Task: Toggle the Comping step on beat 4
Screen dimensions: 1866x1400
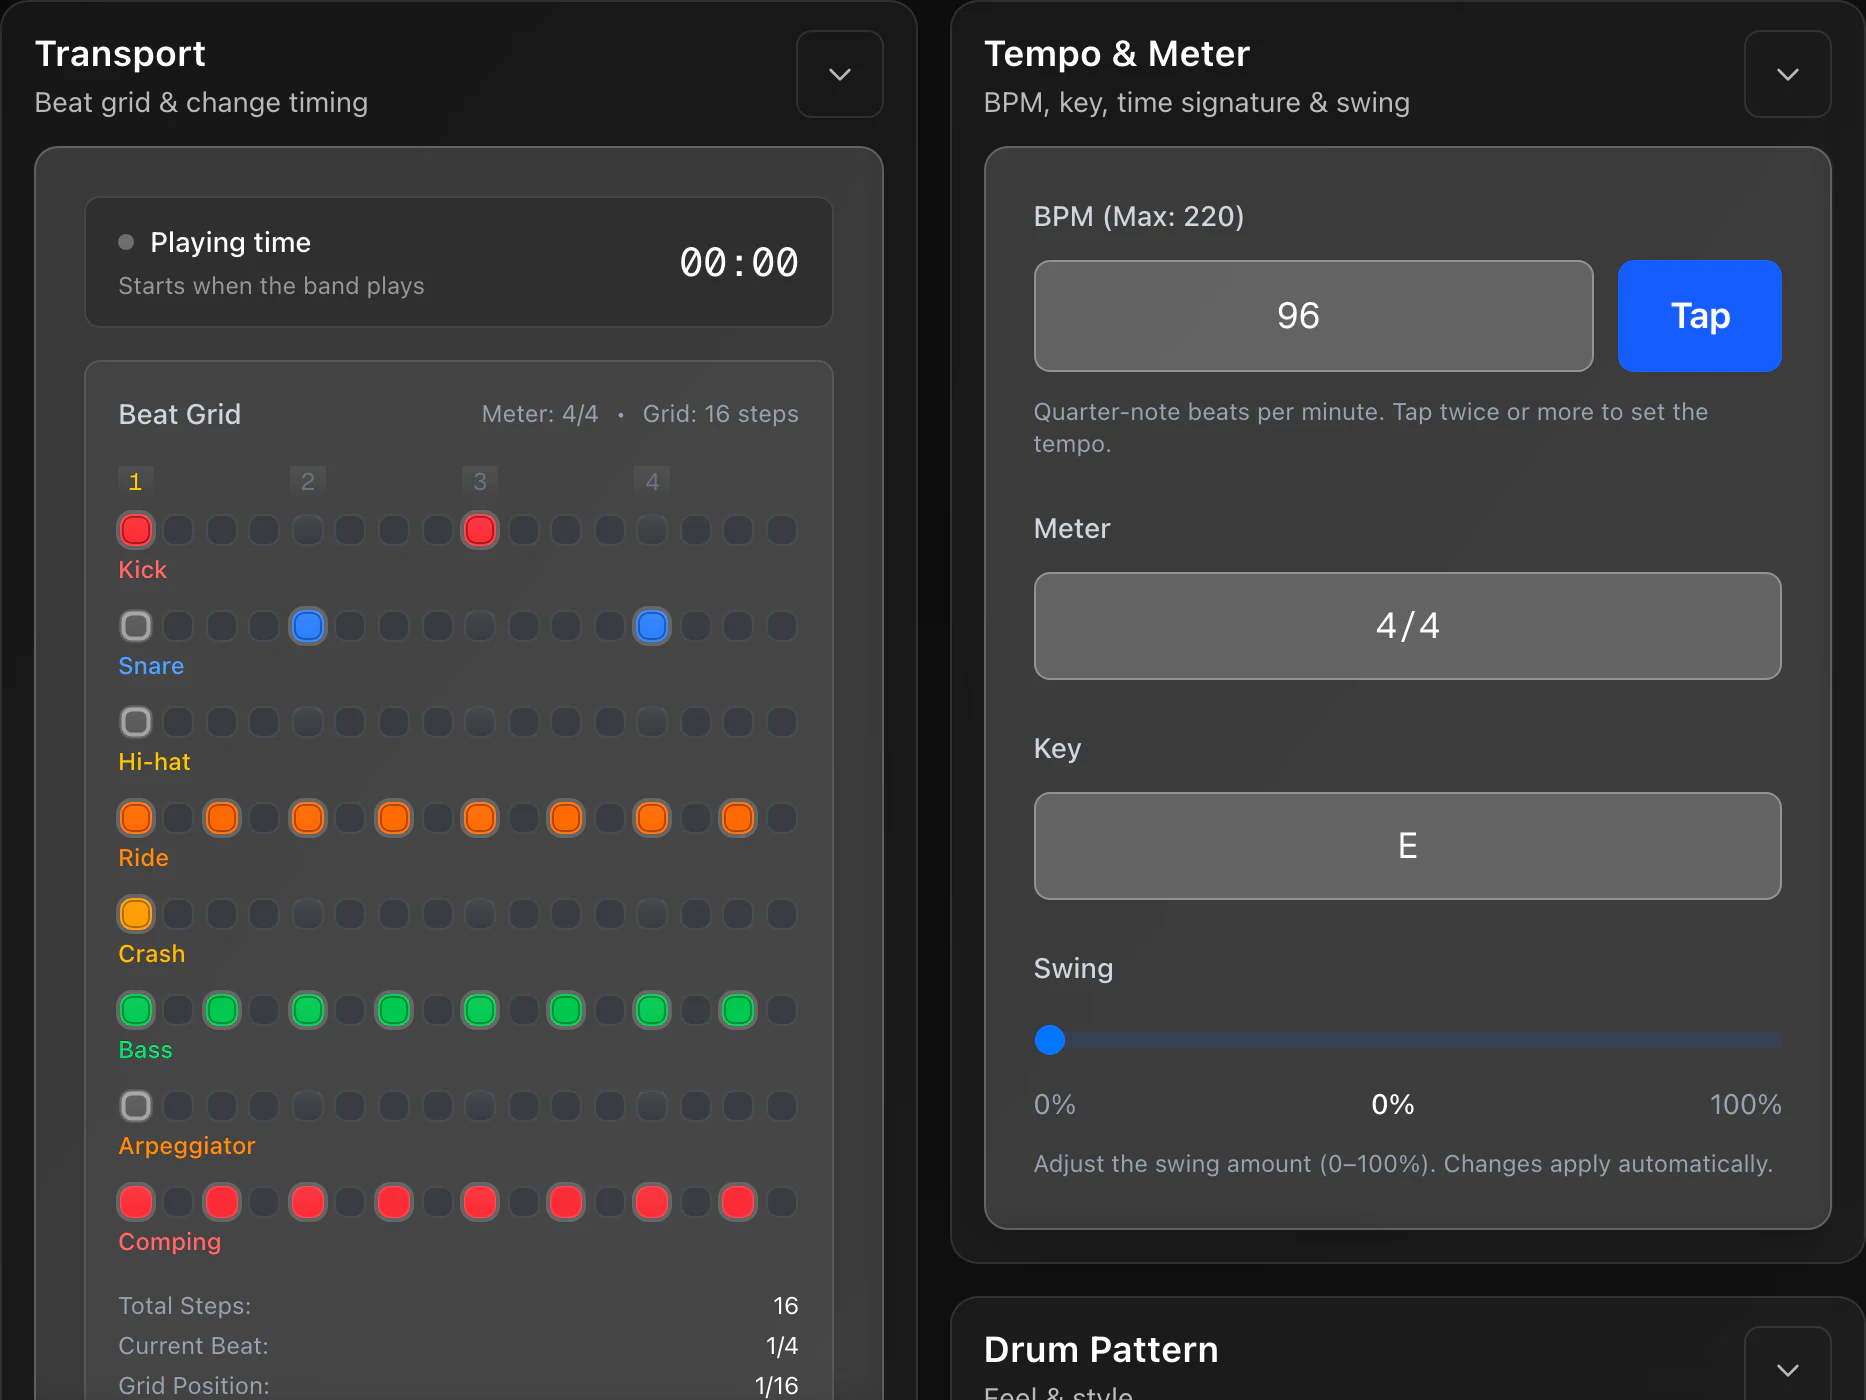Action: tap(652, 1202)
